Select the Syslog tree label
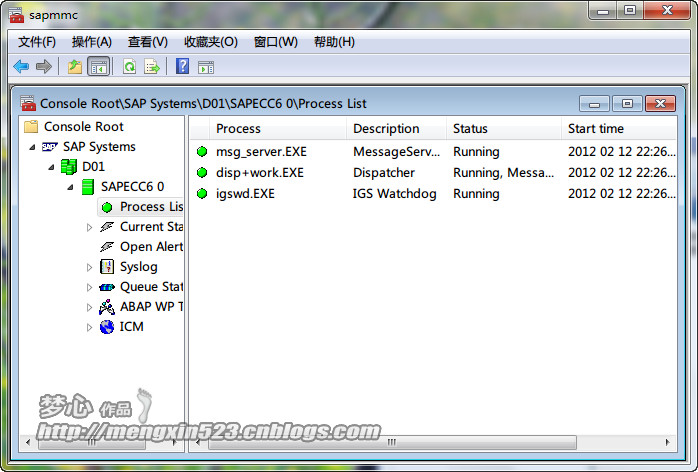The image size is (698, 472). coord(139,267)
